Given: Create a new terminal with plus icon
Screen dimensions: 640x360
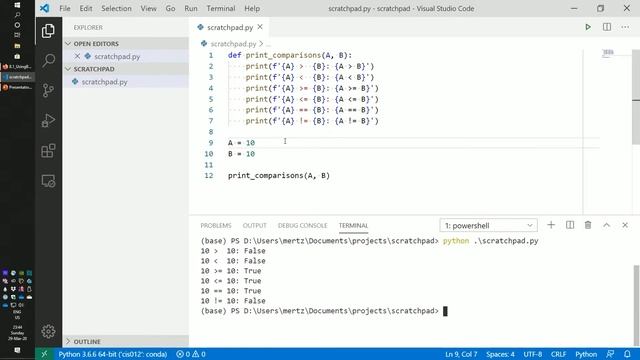Looking at the screenshot, I should click(x=551, y=225).
